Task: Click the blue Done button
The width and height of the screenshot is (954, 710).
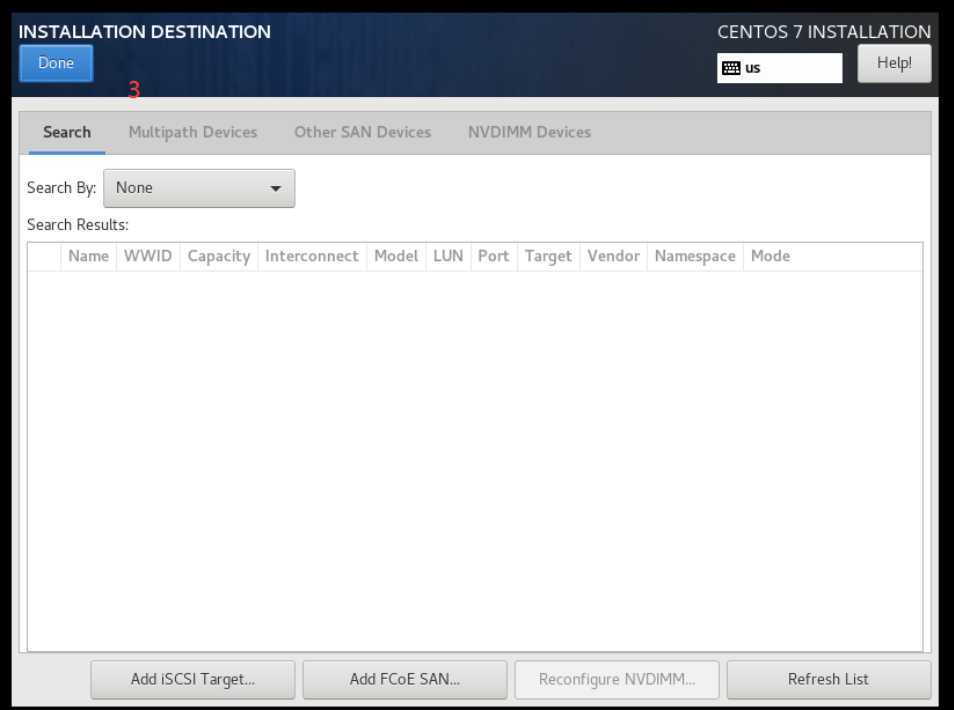Action: coord(56,63)
